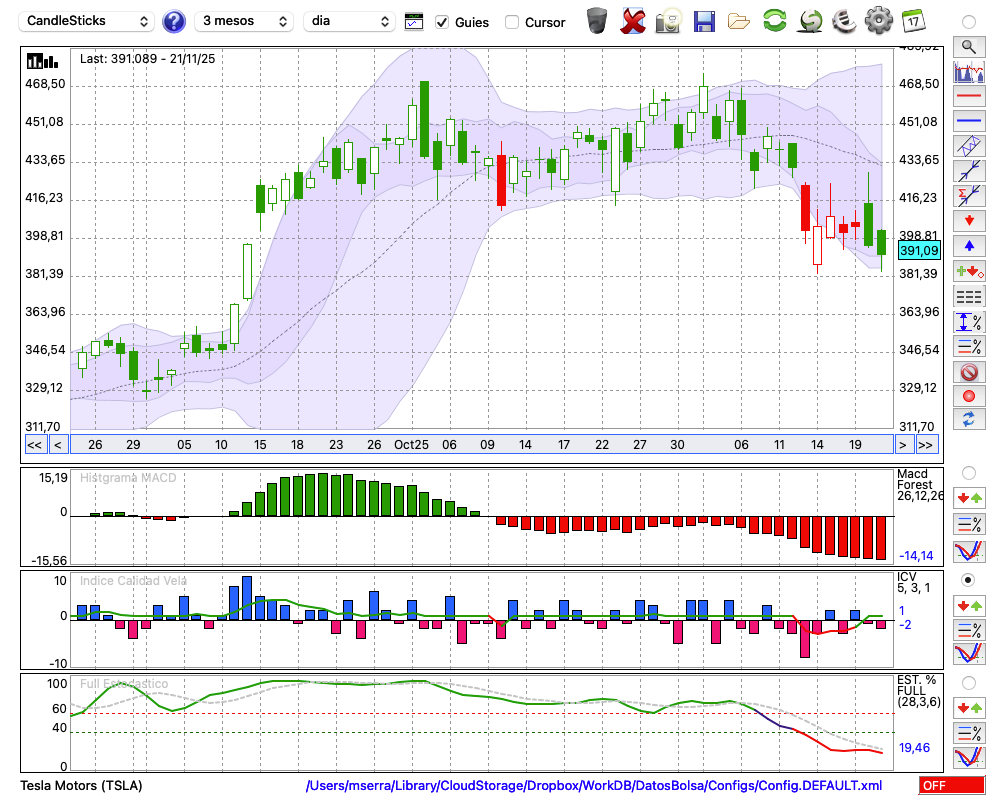1000x800 pixels.
Task: Open the CandleSticks chart type dropdown
Action: click(87, 21)
